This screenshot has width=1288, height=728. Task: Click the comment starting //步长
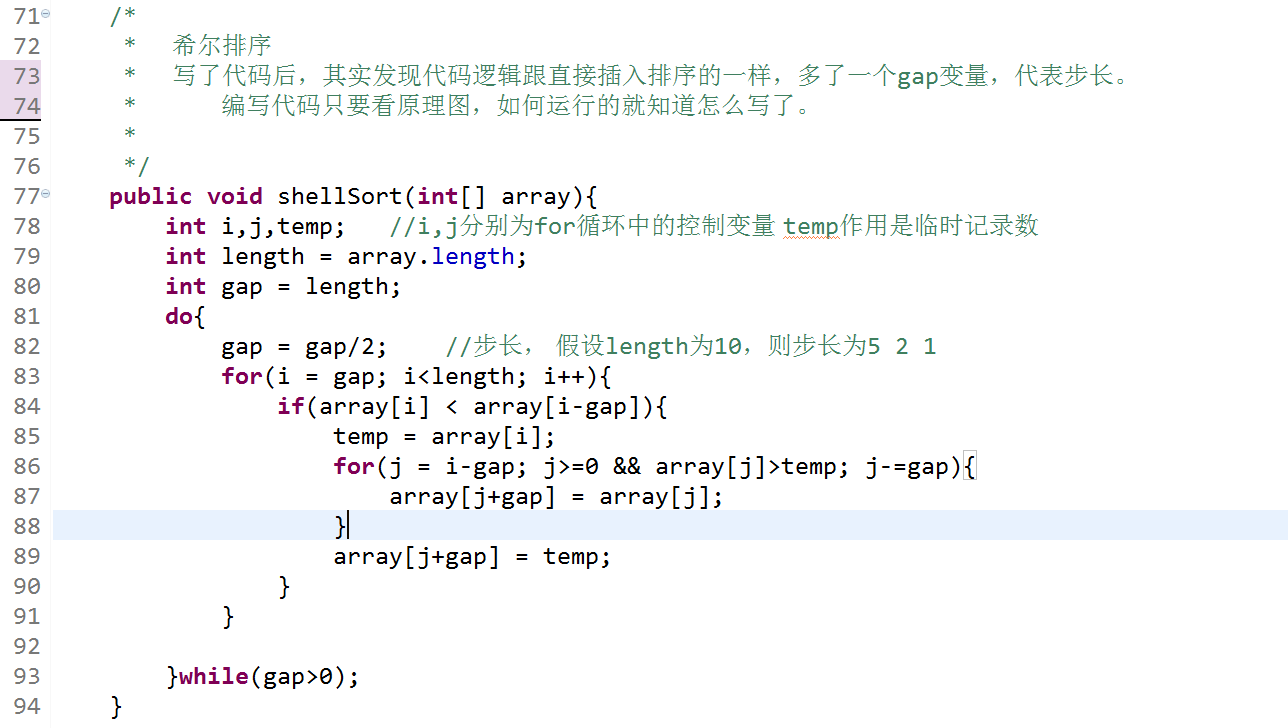691,346
